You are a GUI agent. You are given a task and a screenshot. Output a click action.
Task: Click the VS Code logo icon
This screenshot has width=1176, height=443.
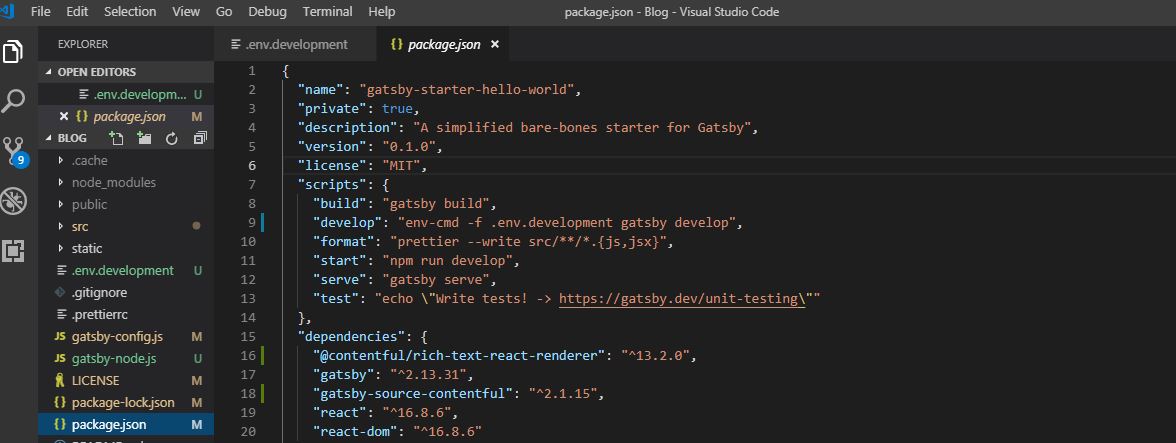(x=8, y=11)
